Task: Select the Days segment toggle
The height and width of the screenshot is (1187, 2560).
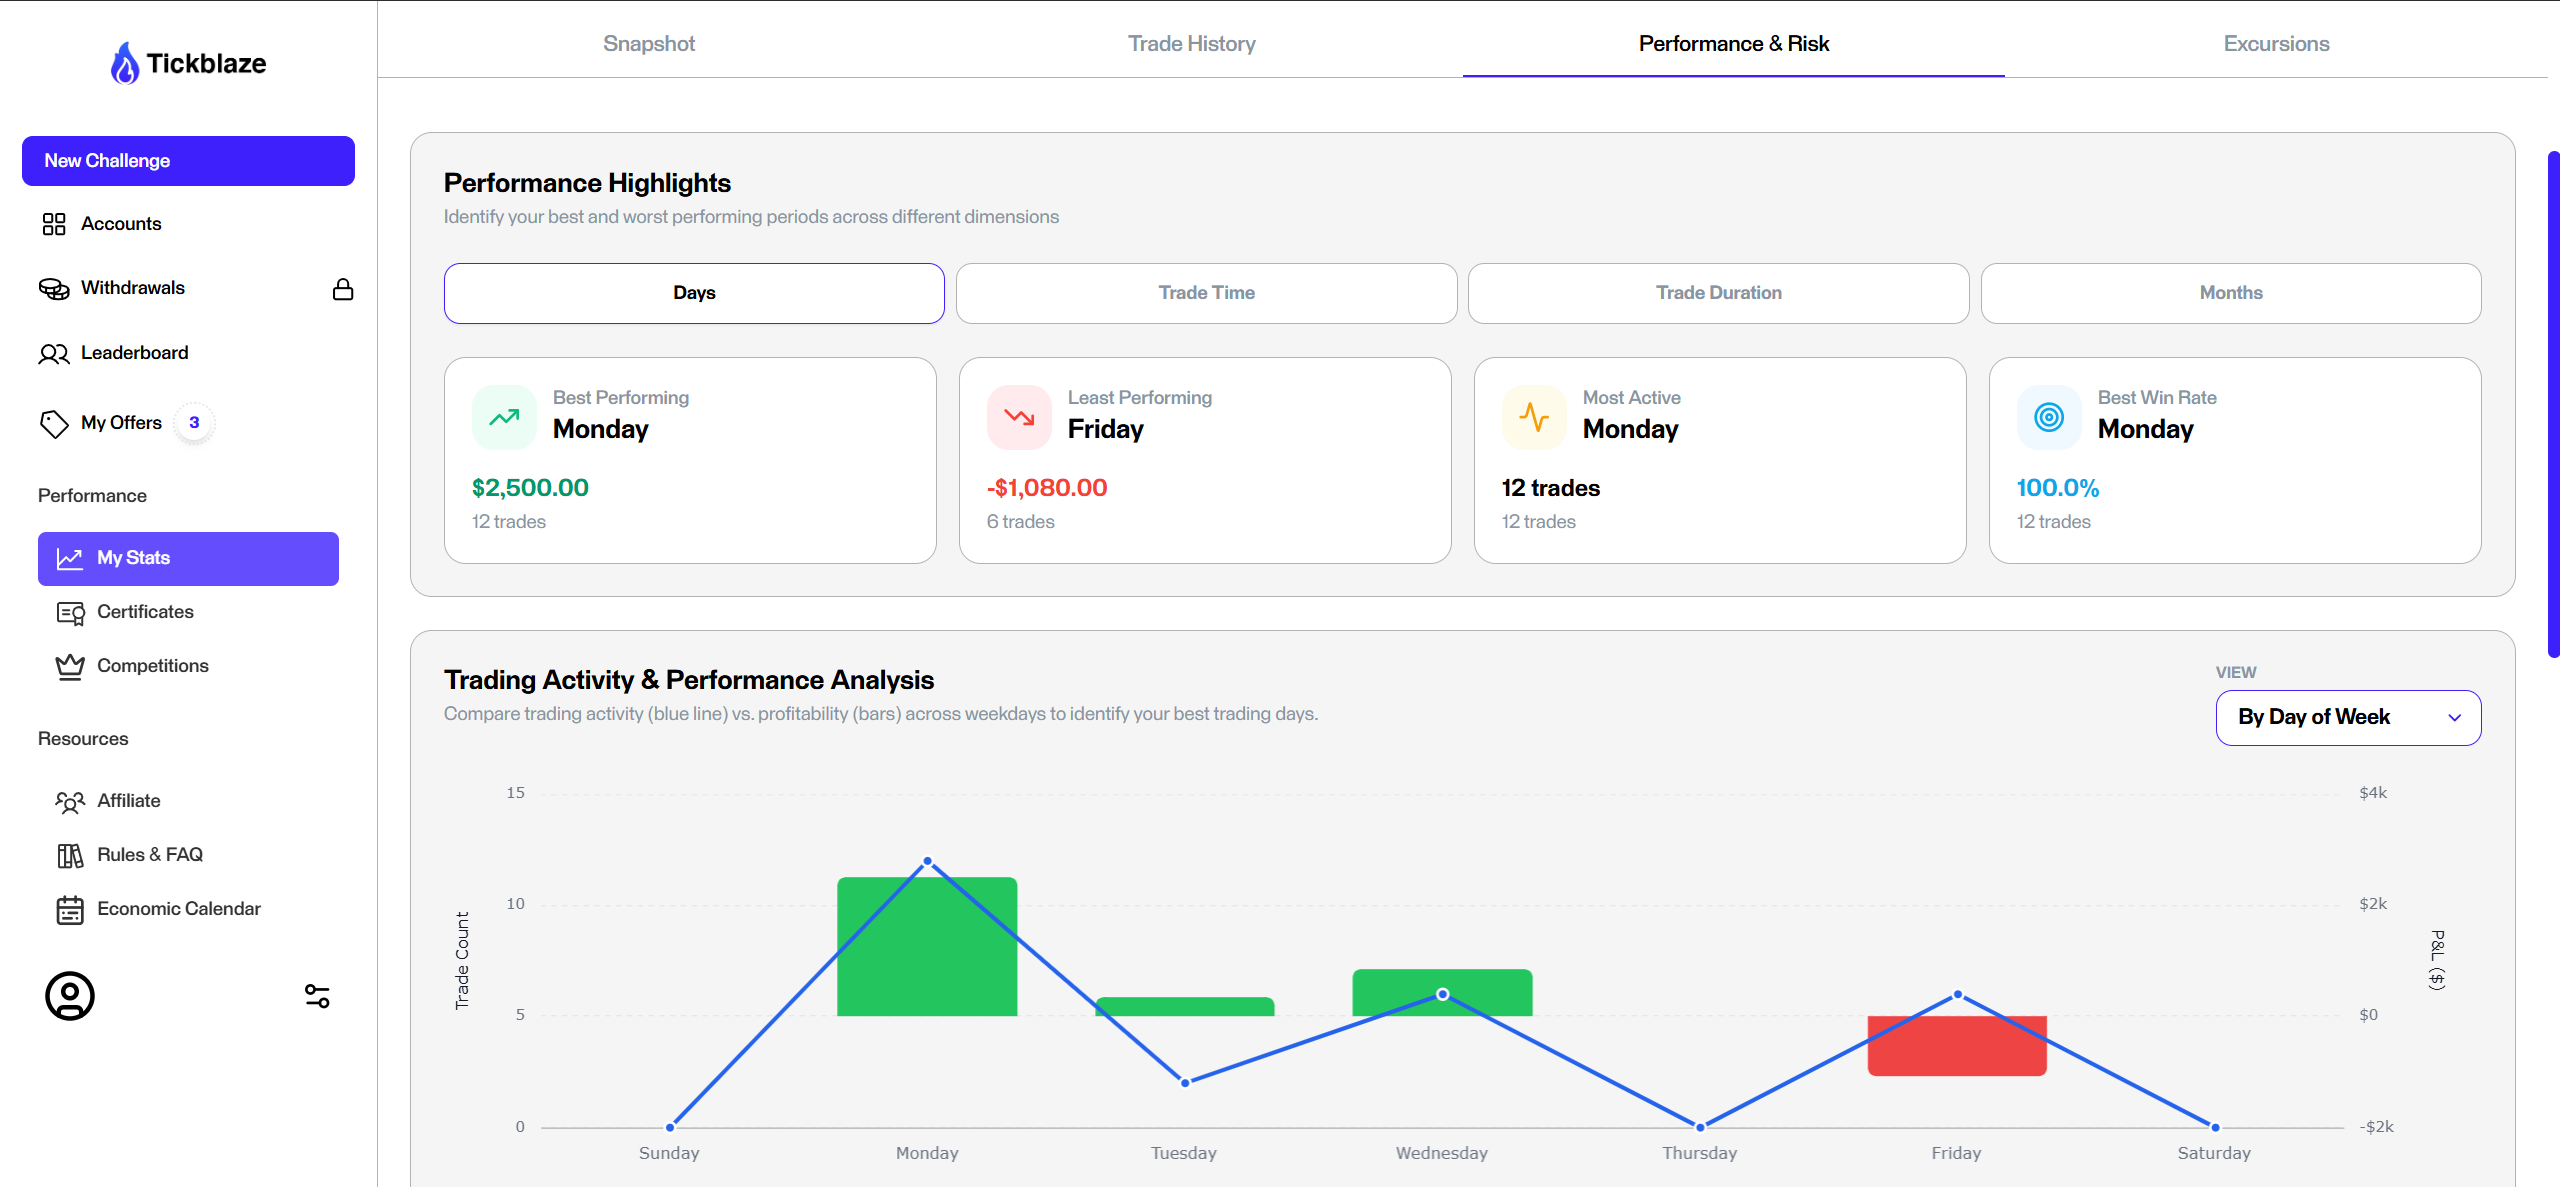Action: [694, 293]
